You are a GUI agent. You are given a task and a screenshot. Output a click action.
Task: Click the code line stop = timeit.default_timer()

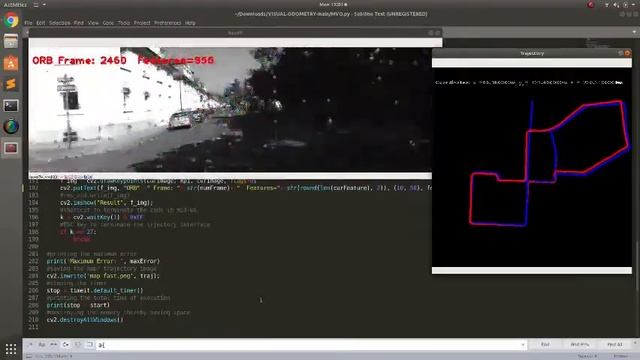[x=95, y=290]
